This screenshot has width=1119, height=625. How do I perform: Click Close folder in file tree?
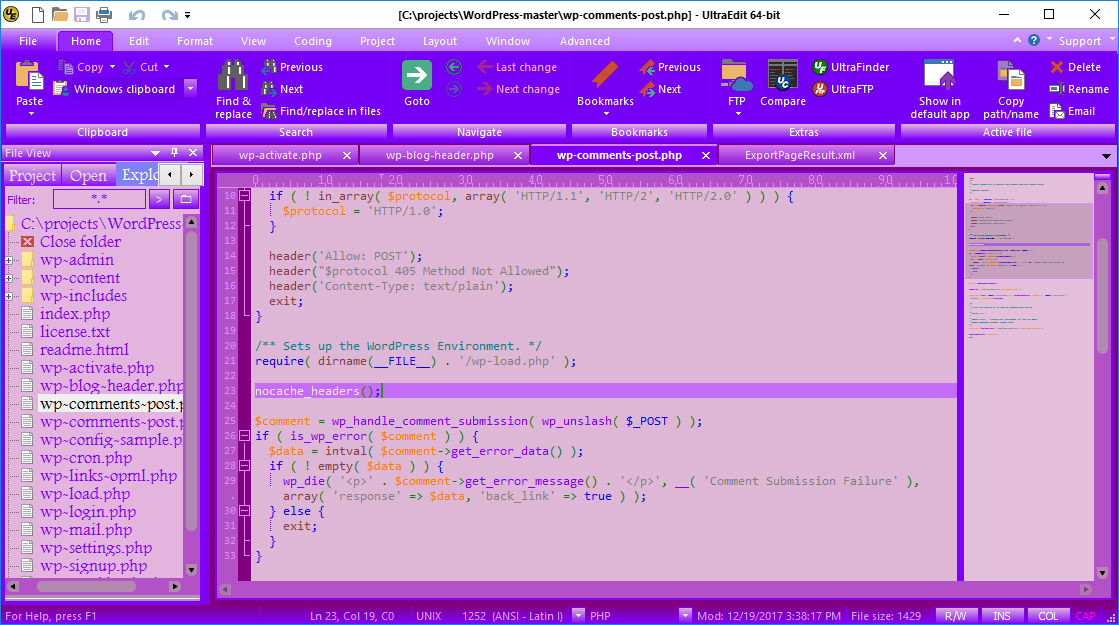point(80,242)
